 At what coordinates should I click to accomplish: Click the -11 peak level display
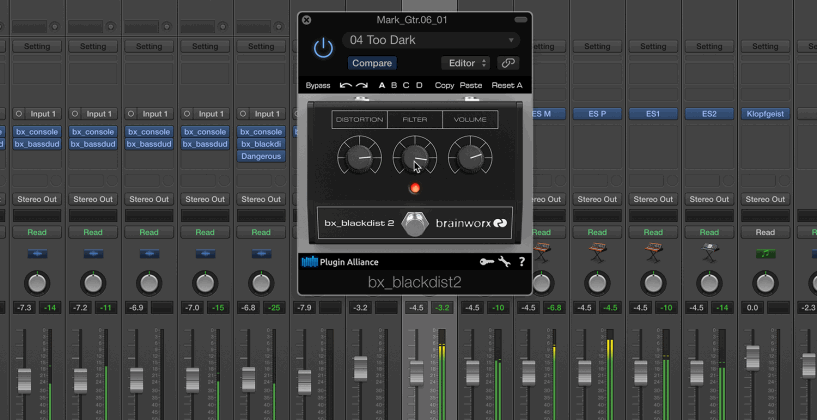click(x=106, y=308)
